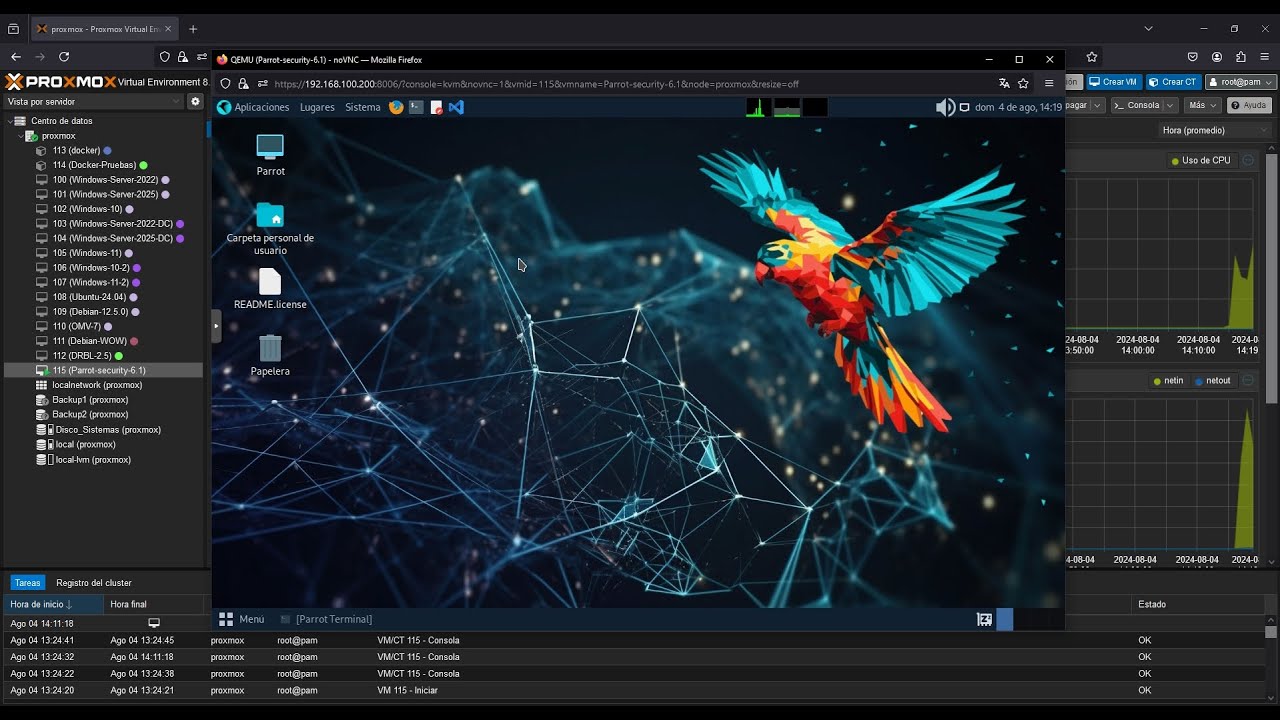Image resolution: width=1280 pixels, height=720 pixels.
Task: Click the translate page icon in noVNC window
Action: [1004, 84]
